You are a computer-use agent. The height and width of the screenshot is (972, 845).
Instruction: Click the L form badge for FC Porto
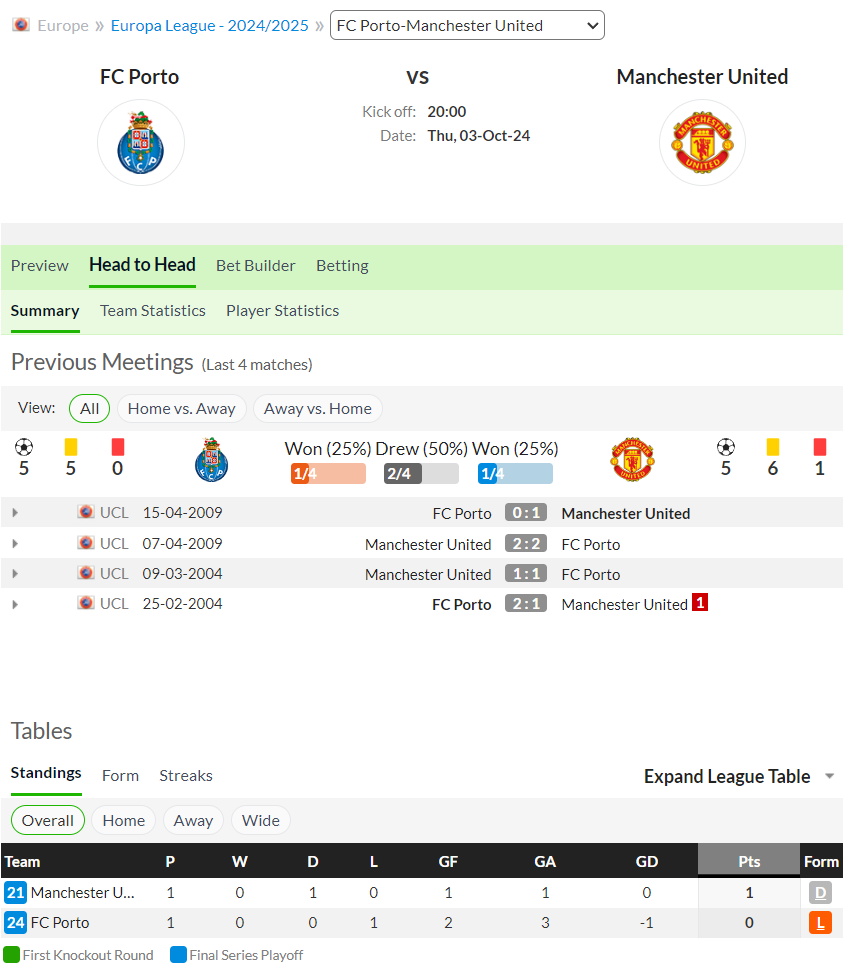[x=820, y=923]
